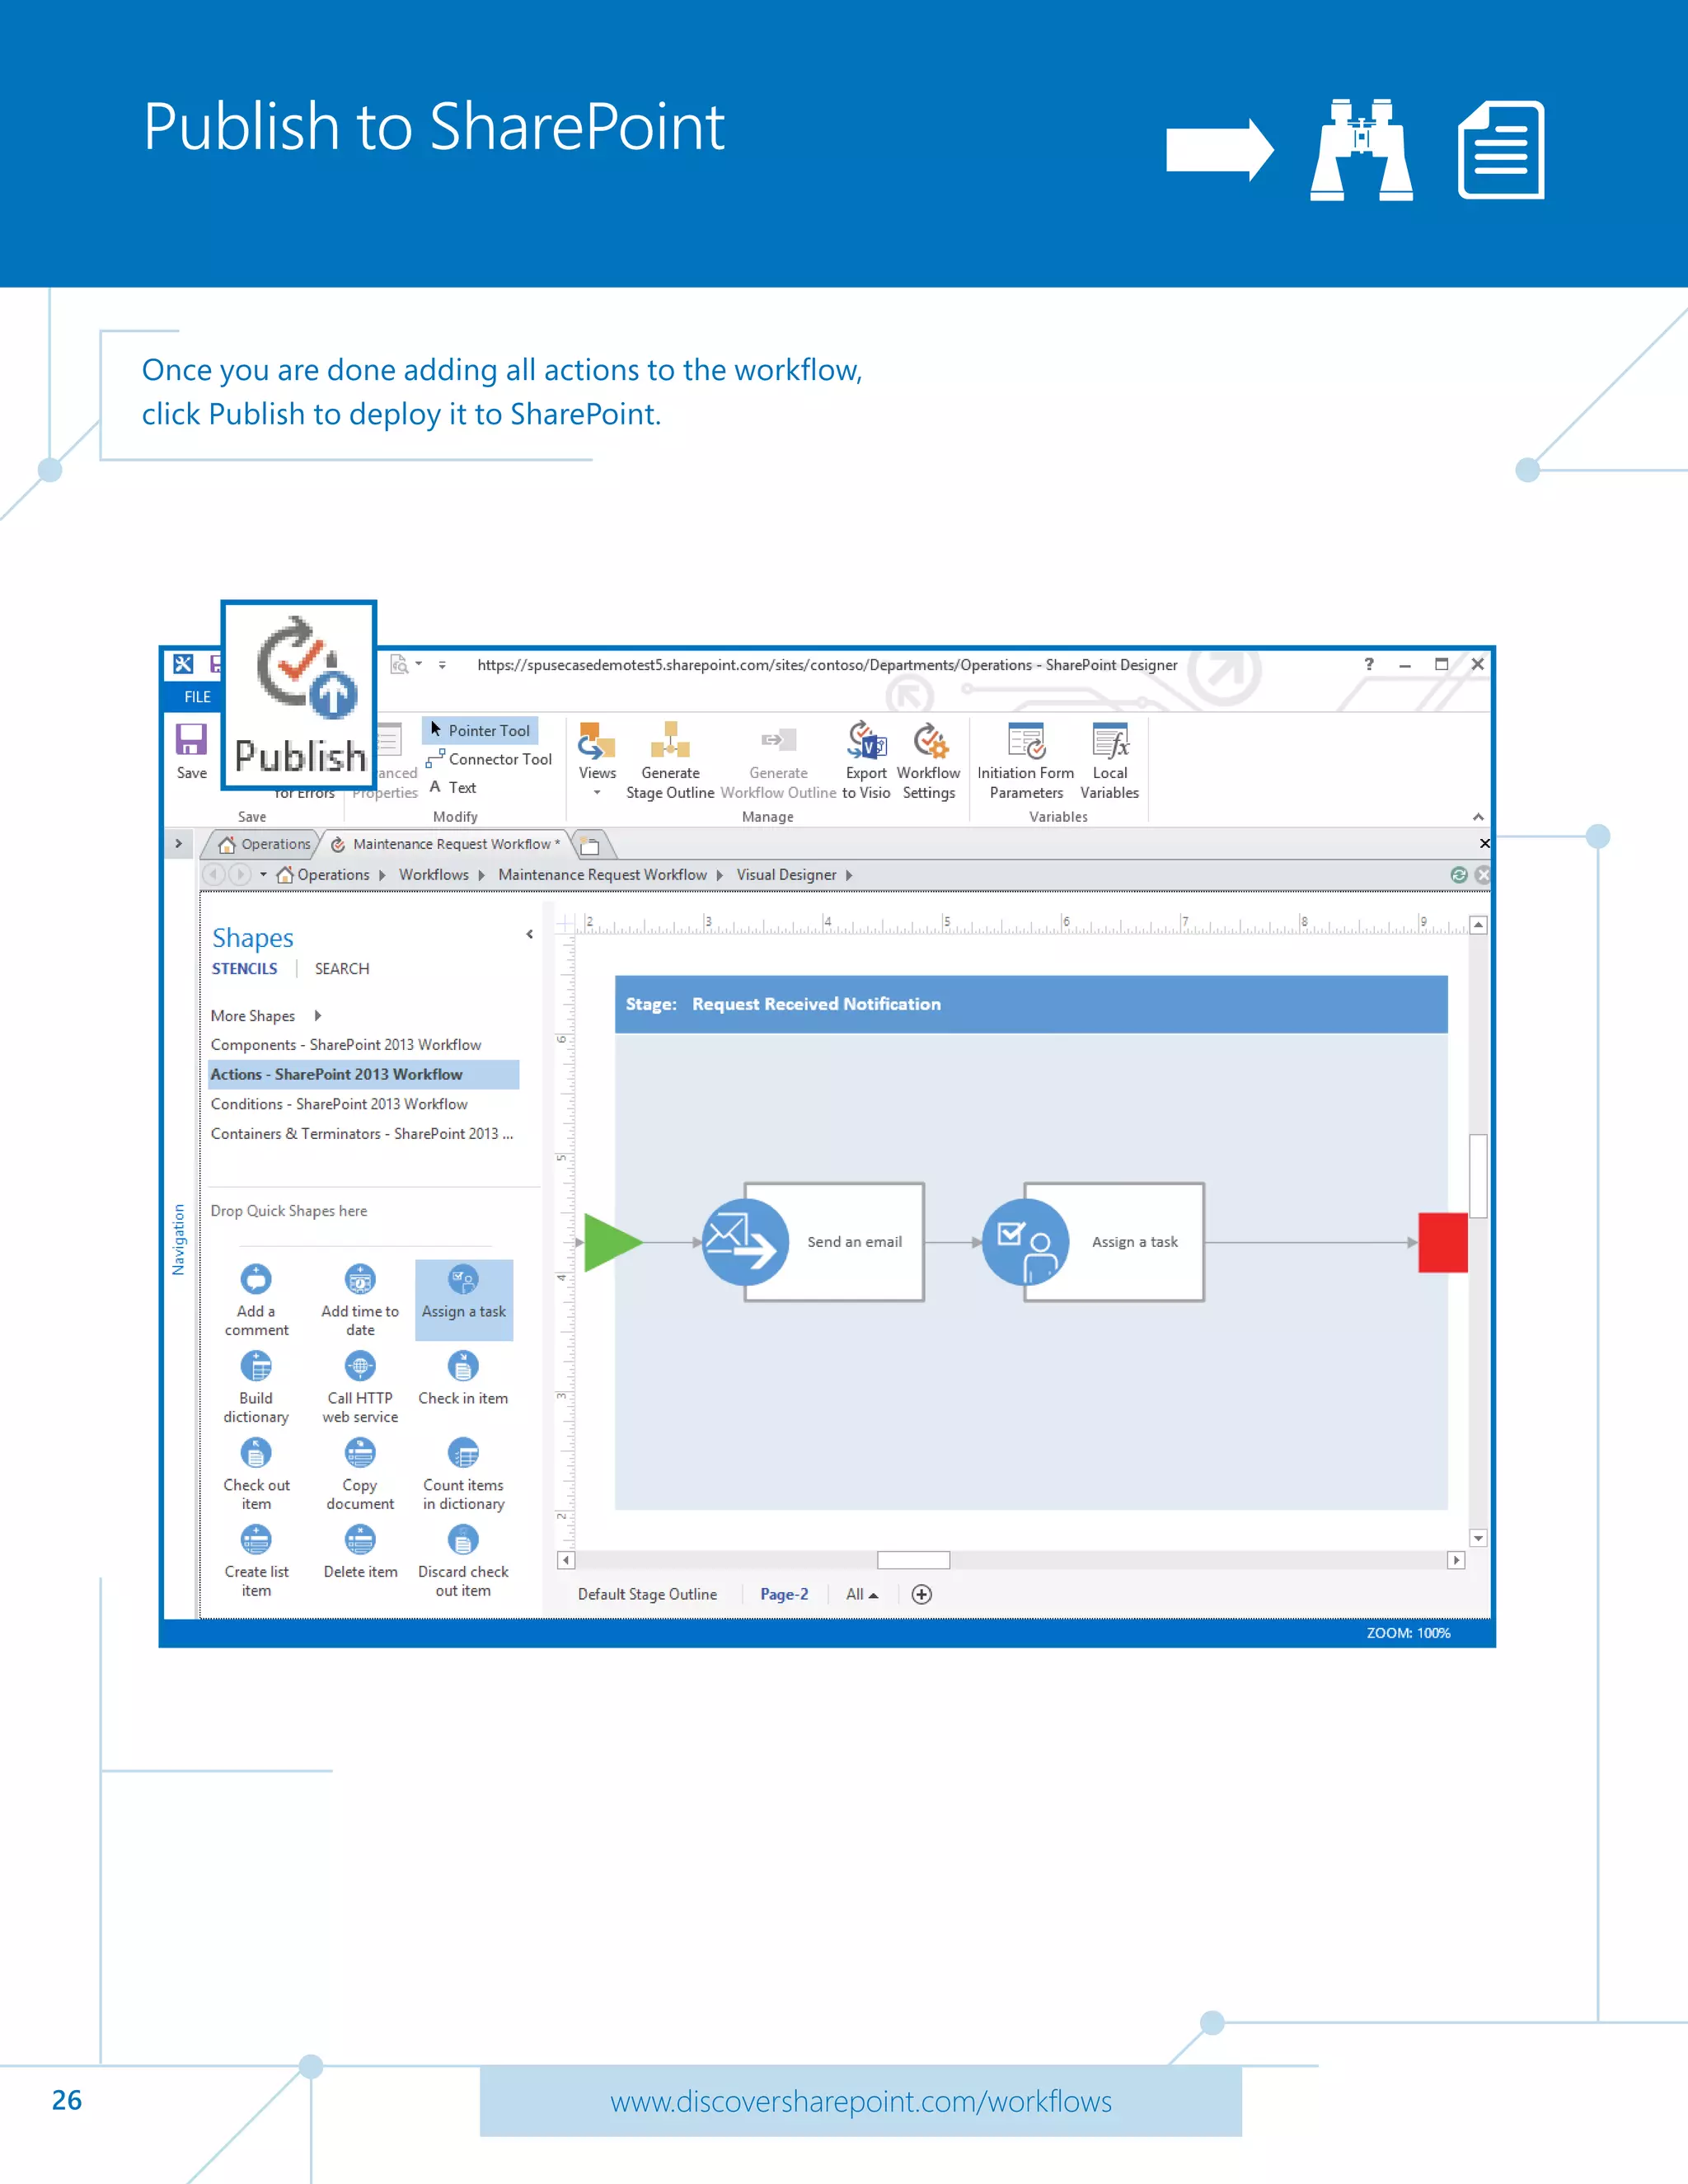Switch to SEARCH in Shapes panel
This screenshot has height=2184, width=1688.
(342, 969)
